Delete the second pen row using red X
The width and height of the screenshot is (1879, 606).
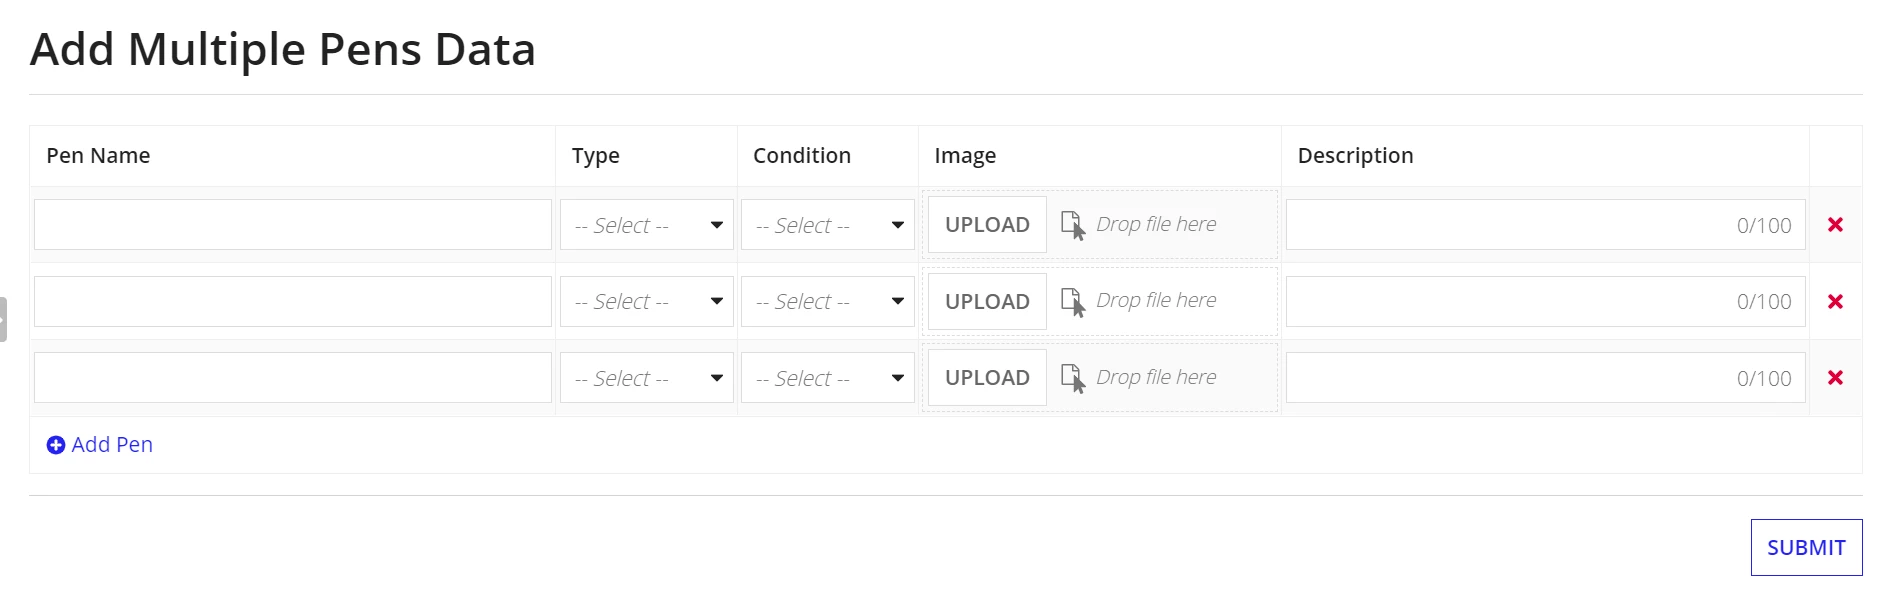1835,301
